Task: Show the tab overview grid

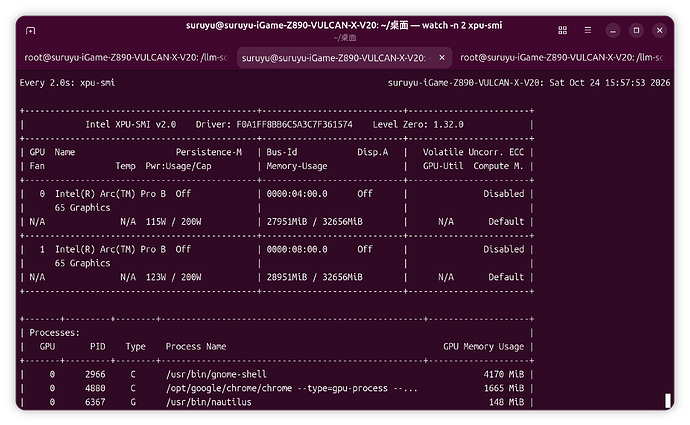Action: [562, 30]
